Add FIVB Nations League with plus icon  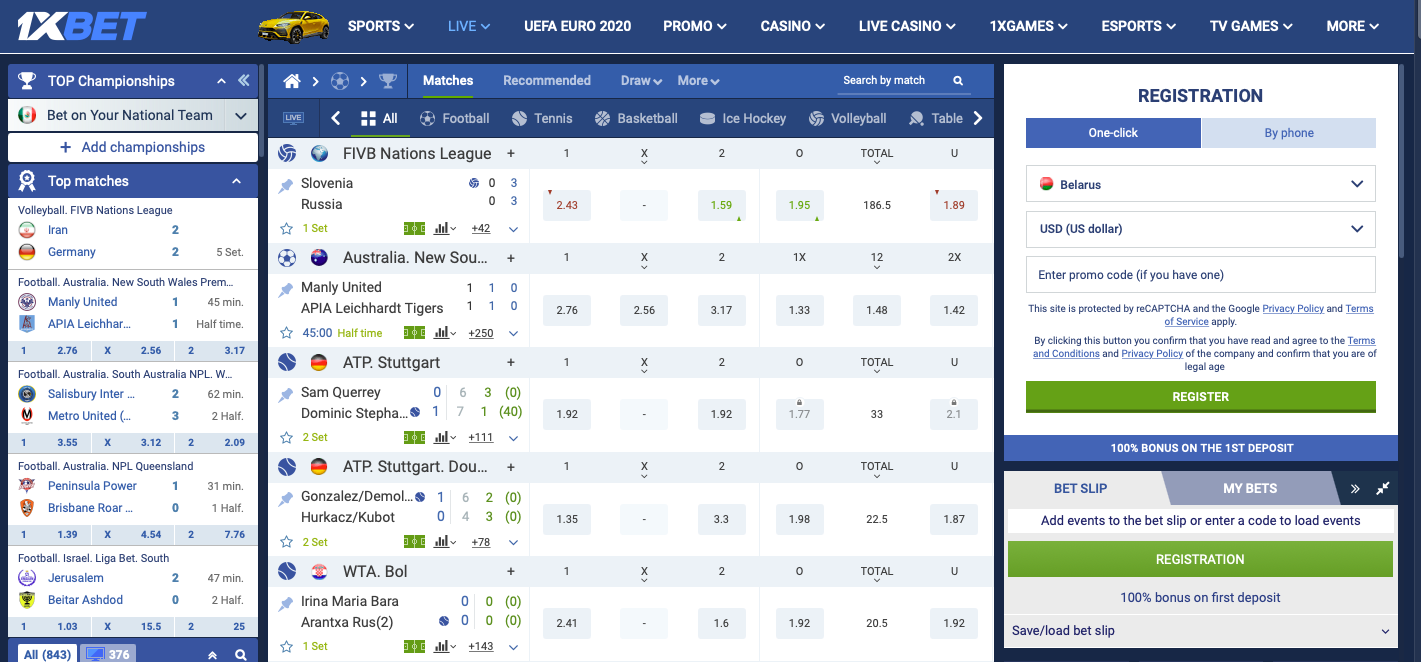(x=511, y=153)
